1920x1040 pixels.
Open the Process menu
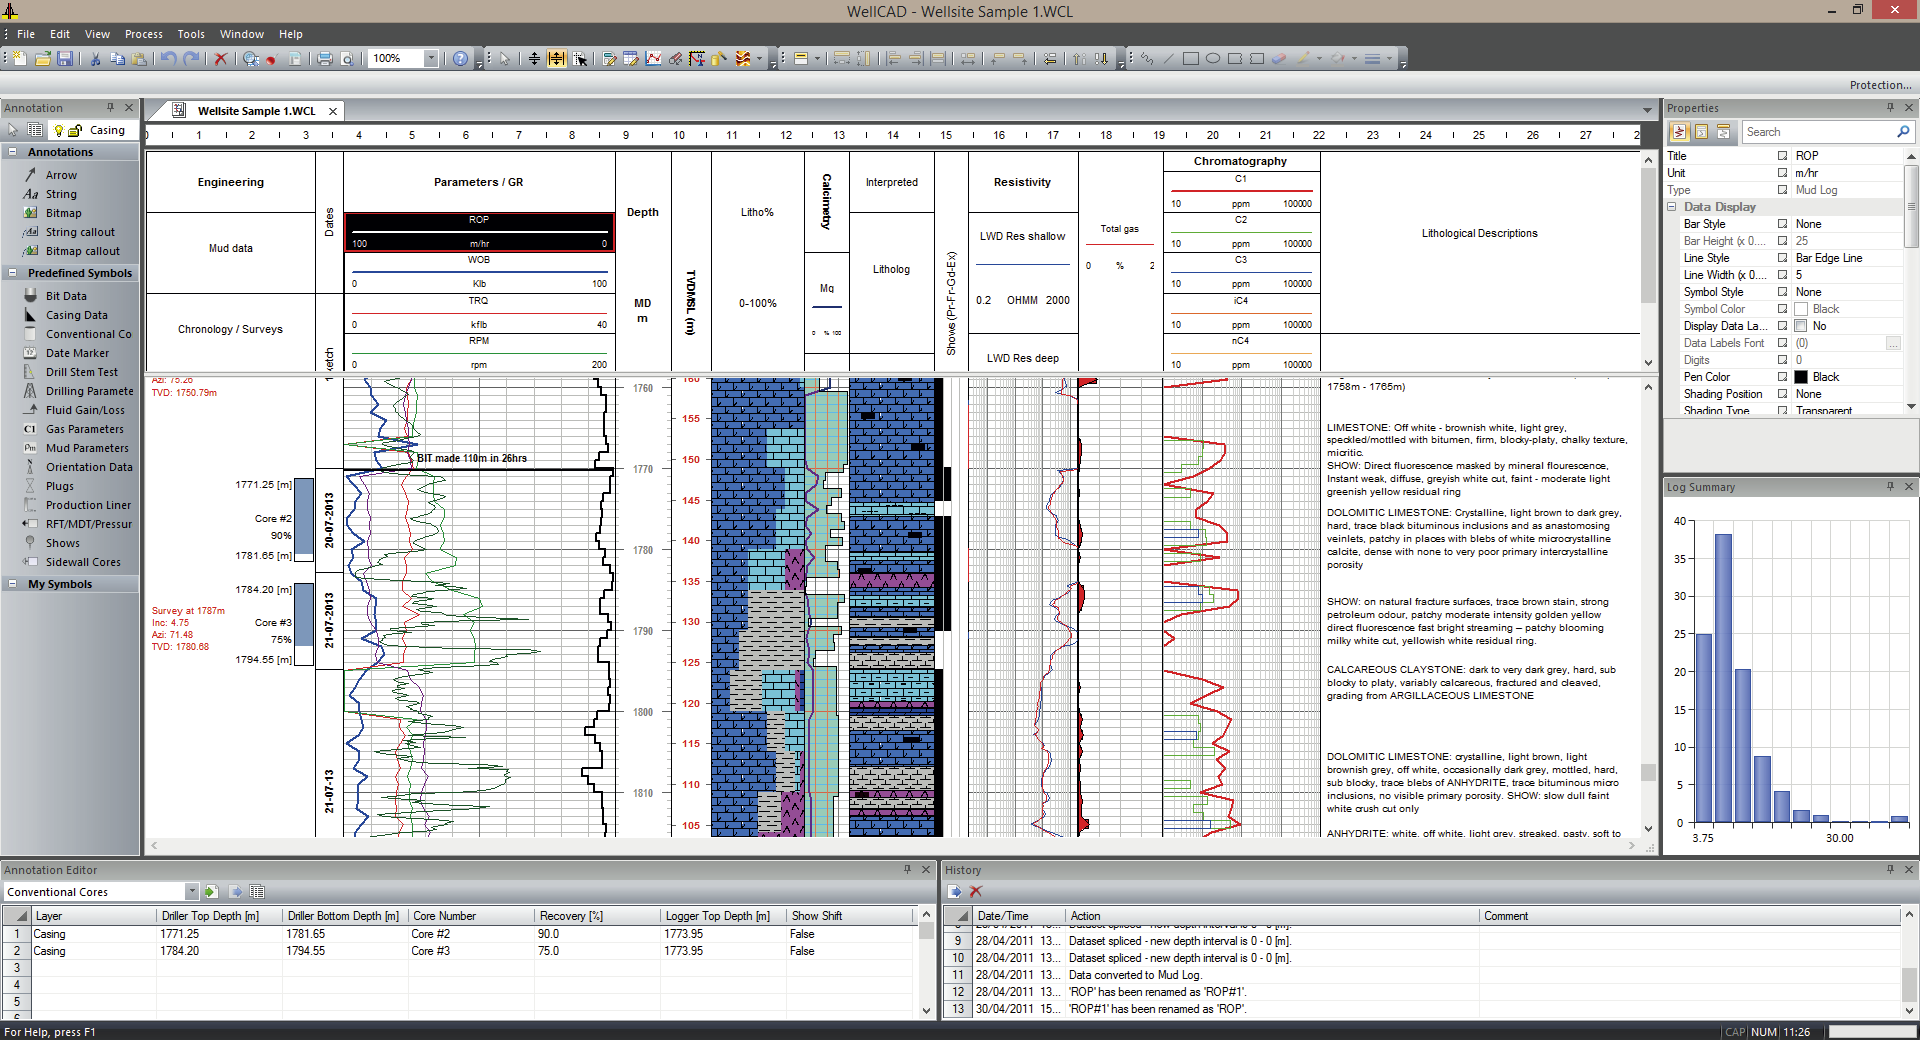click(143, 34)
